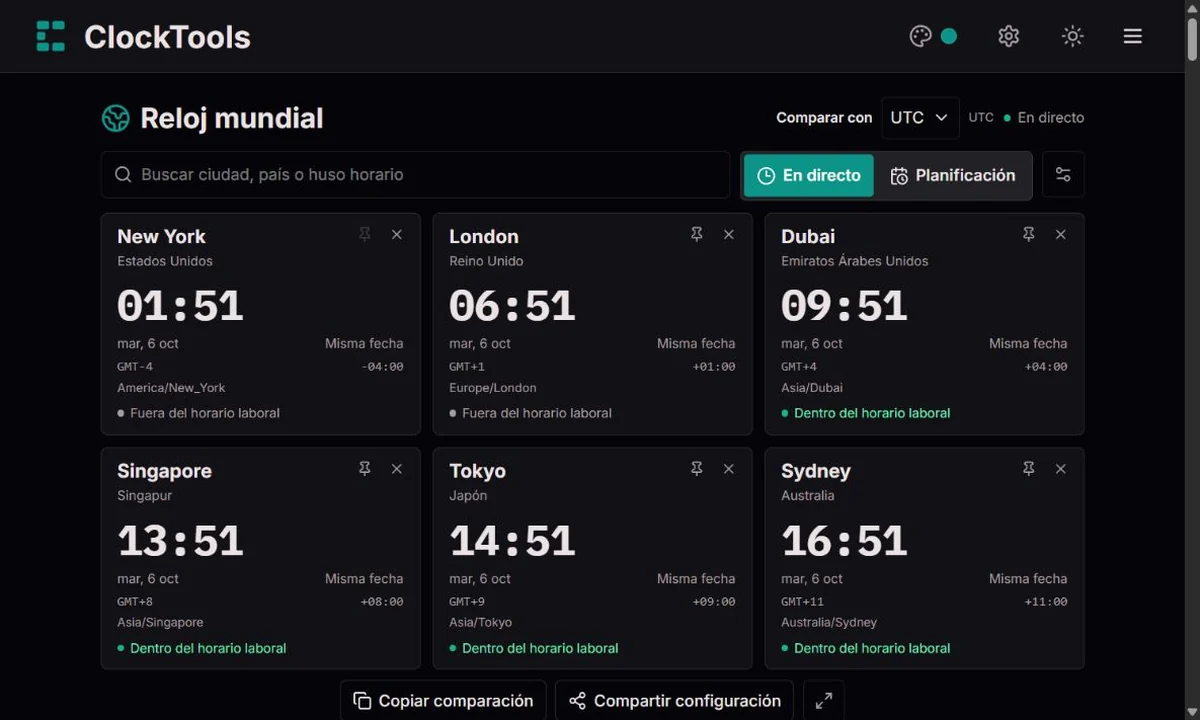1200x720 pixels.
Task: Click Dubai's Dentro del horario laboral status
Action: click(x=866, y=413)
